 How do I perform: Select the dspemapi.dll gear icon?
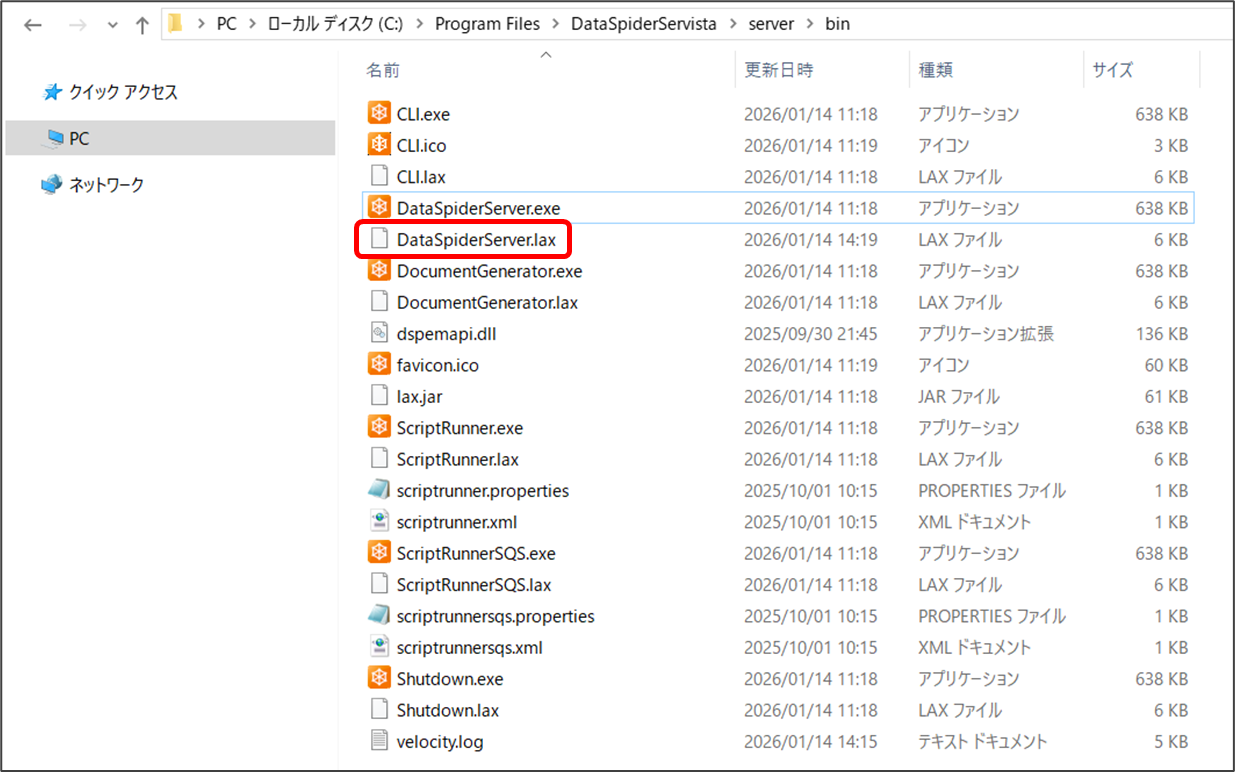coord(379,333)
